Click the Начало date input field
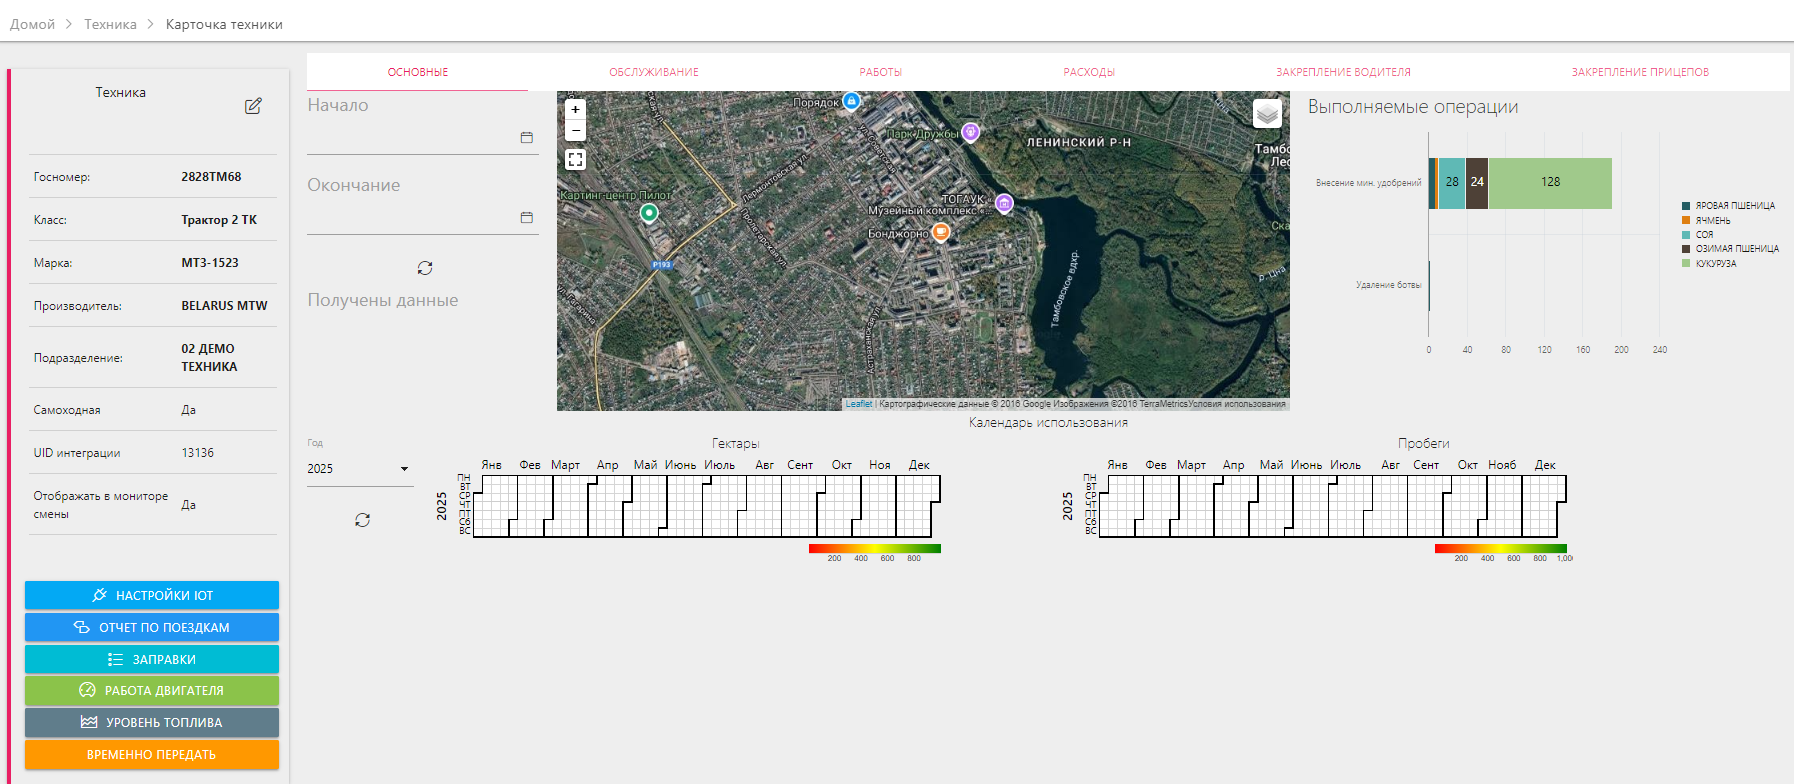This screenshot has width=1794, height=784. (410, 138)
